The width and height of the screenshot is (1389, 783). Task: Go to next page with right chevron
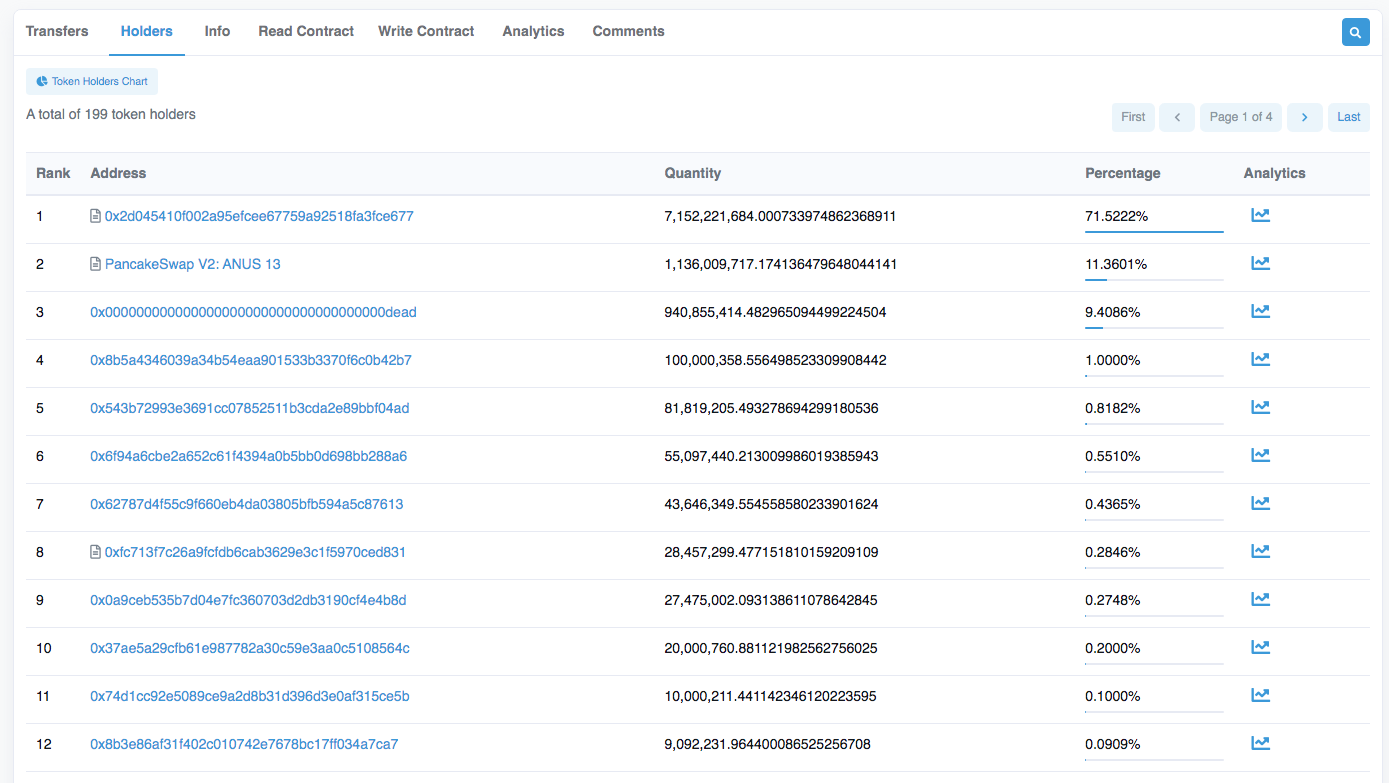tap(1304, 117)
